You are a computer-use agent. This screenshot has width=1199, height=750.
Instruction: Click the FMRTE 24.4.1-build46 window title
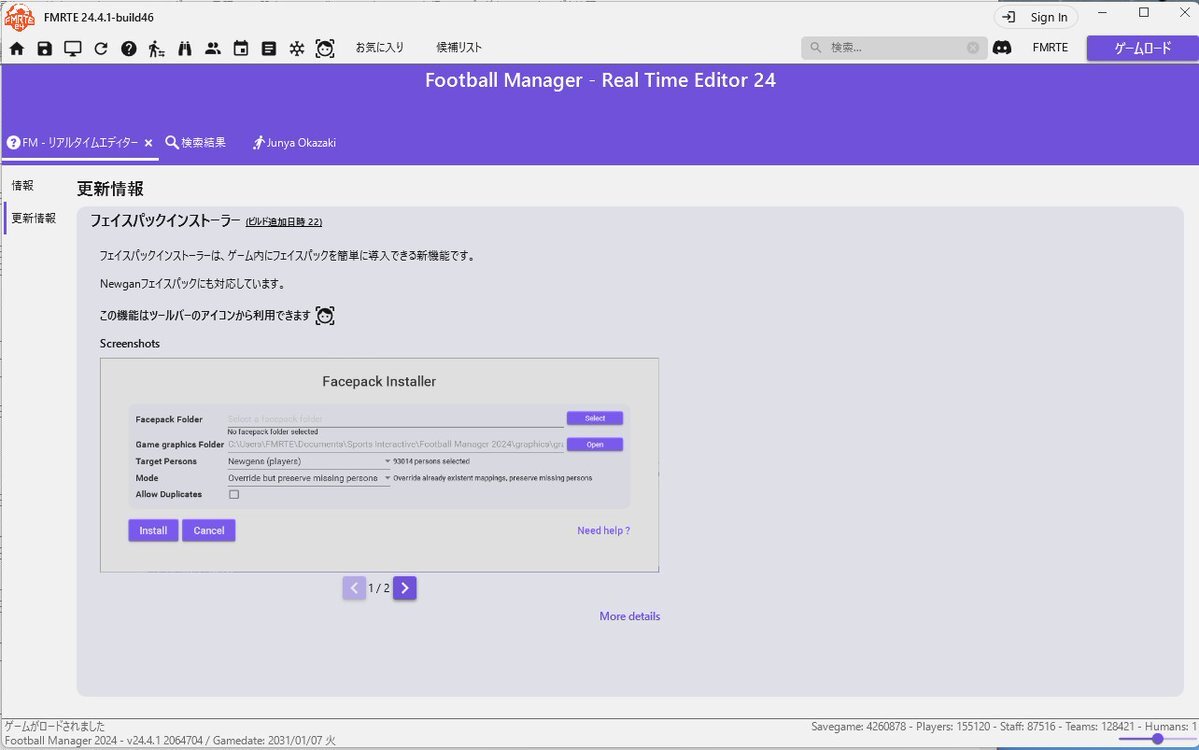99,17
